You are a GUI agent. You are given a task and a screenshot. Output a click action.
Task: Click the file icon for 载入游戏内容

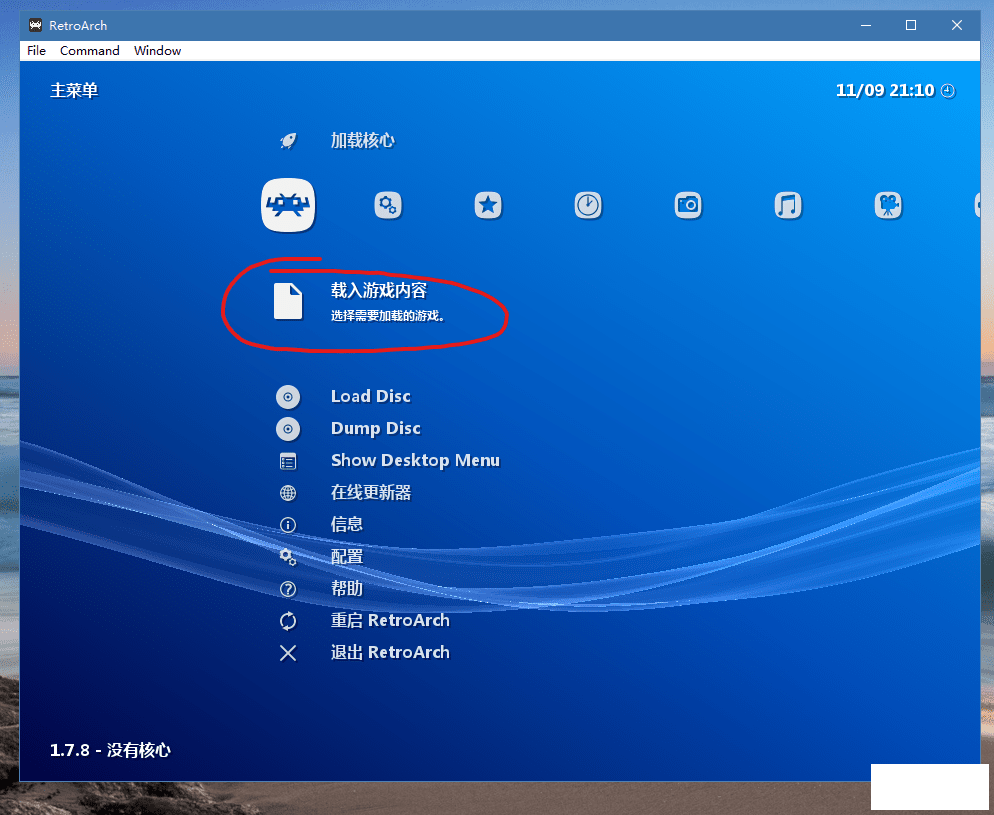click(x=288, y=301)
